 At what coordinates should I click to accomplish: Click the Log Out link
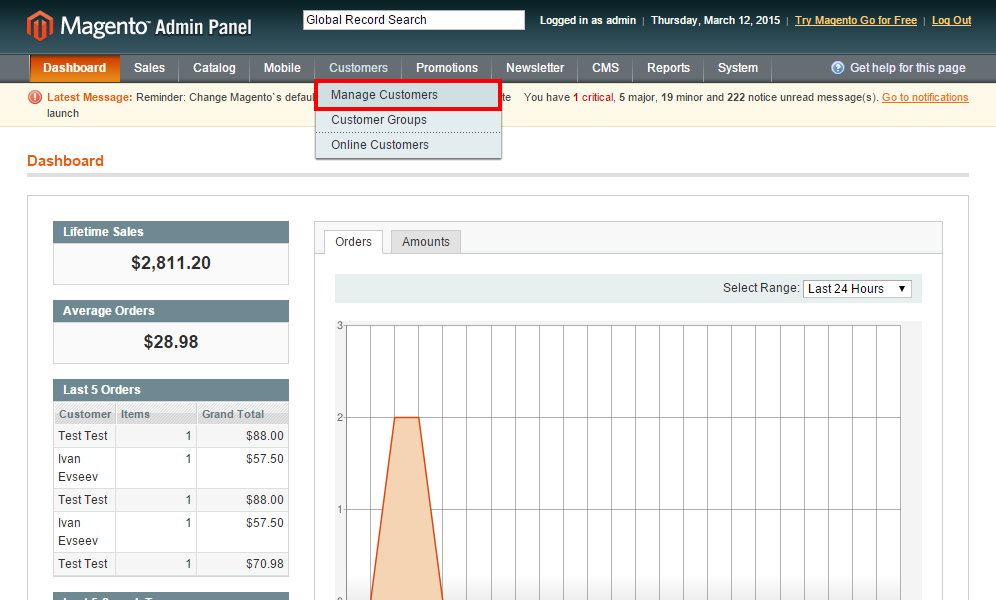coord(951,20)
